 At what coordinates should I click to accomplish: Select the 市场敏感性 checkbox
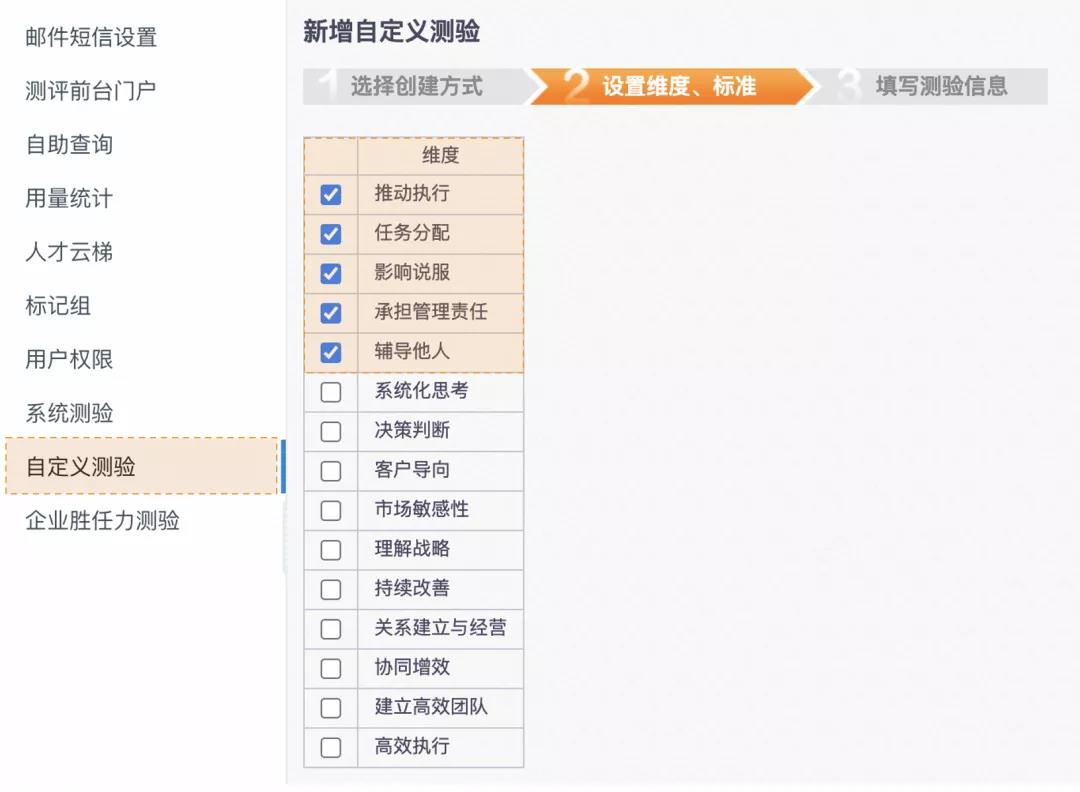(x=331, y=510)
